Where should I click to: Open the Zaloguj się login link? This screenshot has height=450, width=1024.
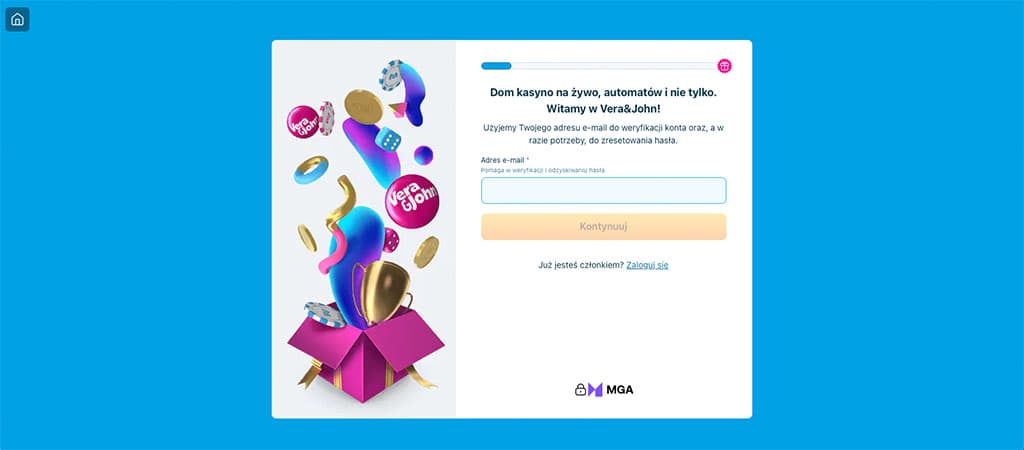tap(647, 265)
